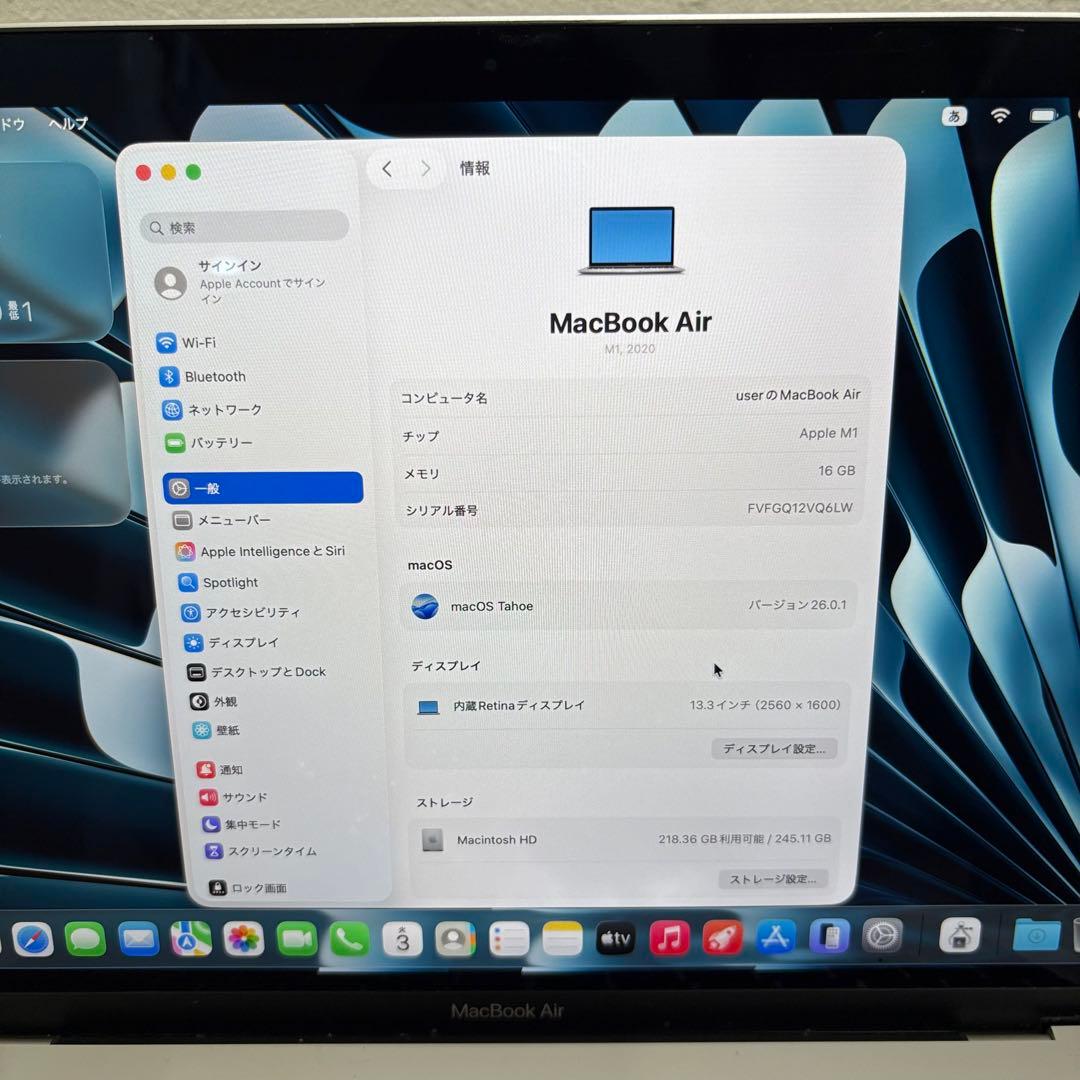Open バッテリー settings from the sidebar
1080x1080 pixels.
(215, 443)
